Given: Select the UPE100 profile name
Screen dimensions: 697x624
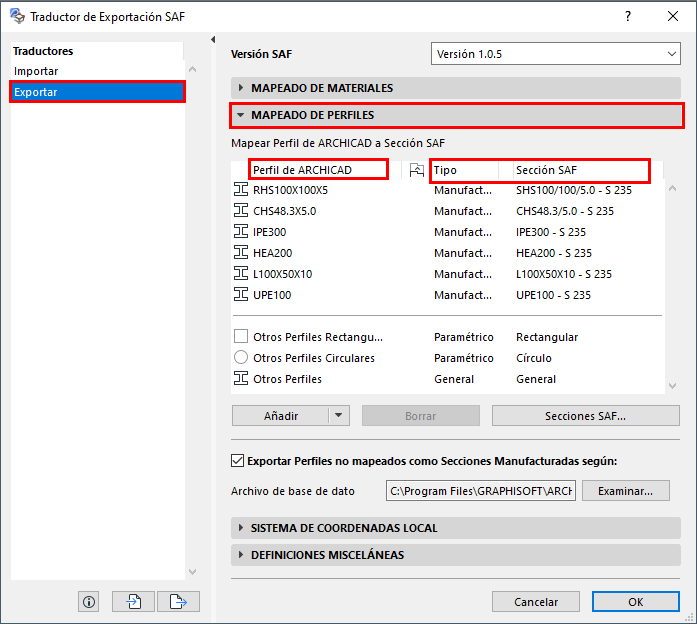Looking at the screenshot, I should coord(272,295).
